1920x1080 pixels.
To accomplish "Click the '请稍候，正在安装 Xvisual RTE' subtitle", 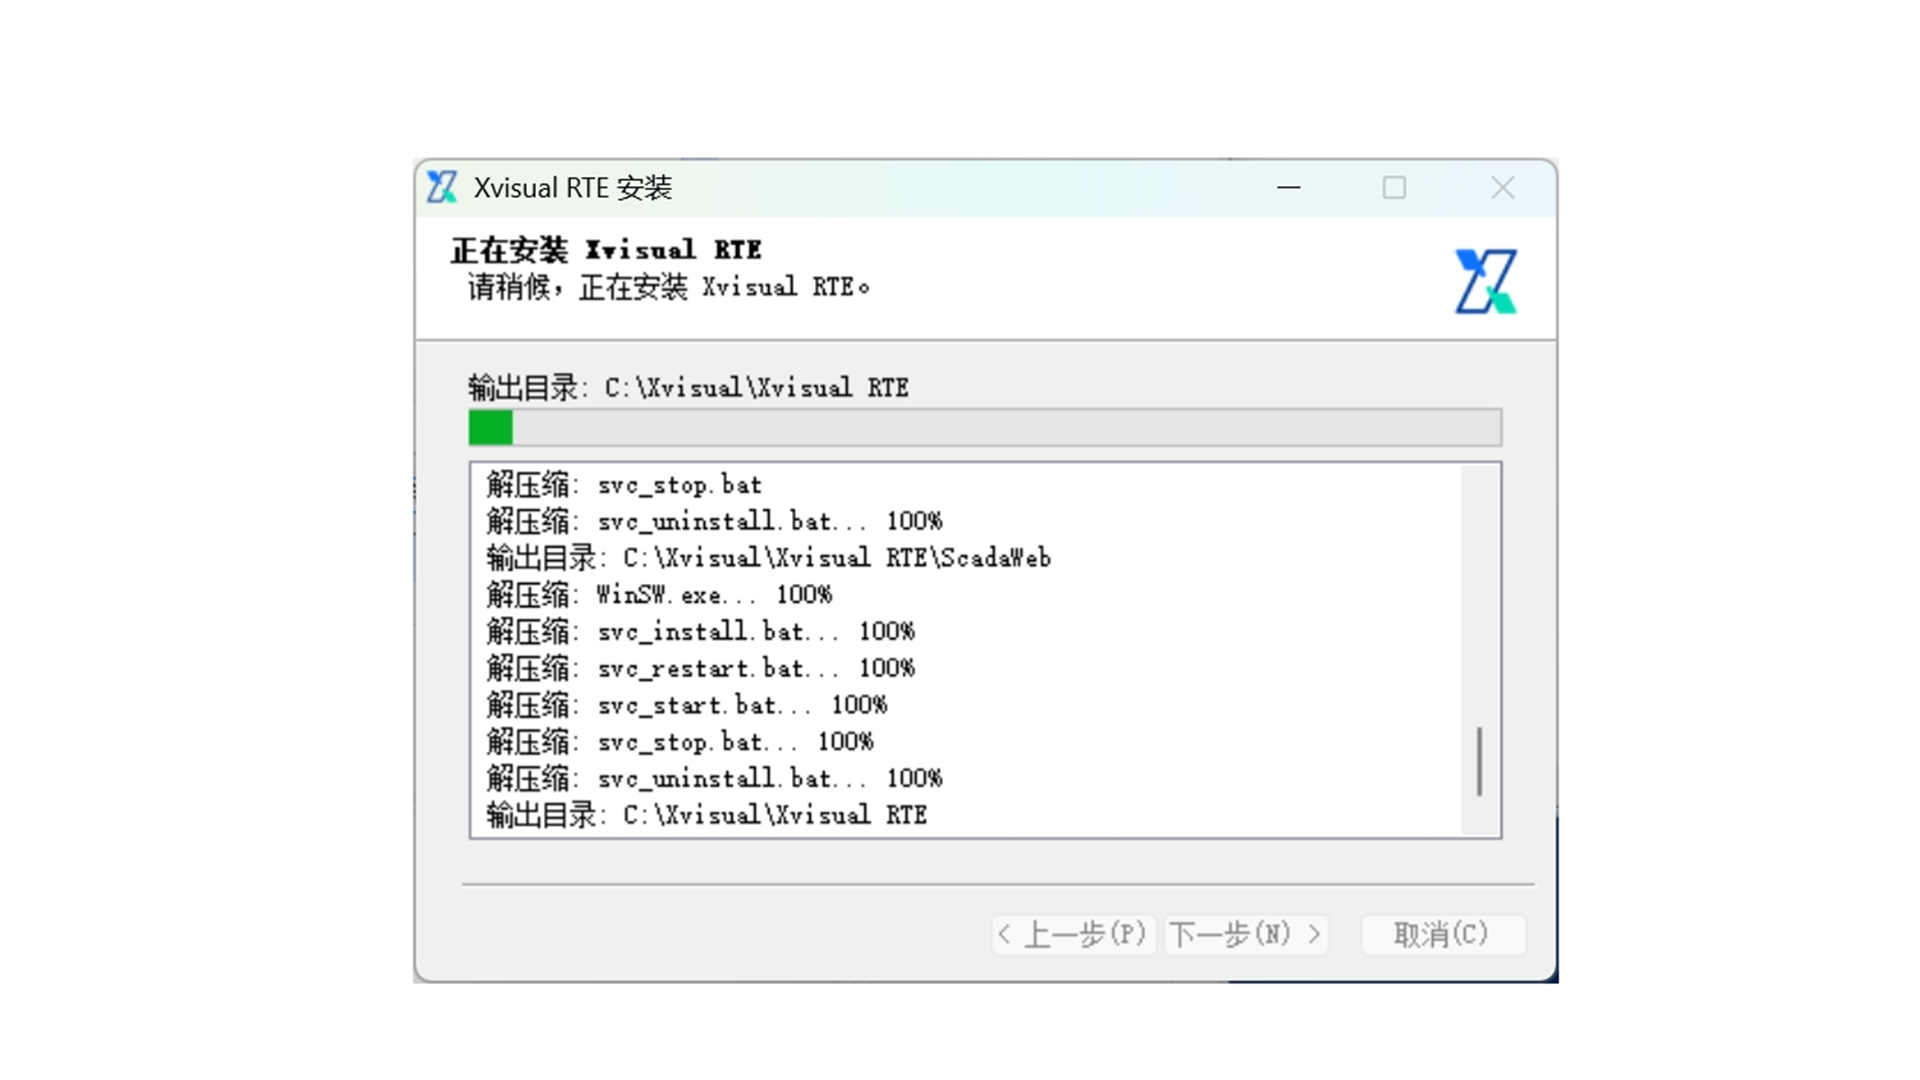I will (x=668, y=287).
